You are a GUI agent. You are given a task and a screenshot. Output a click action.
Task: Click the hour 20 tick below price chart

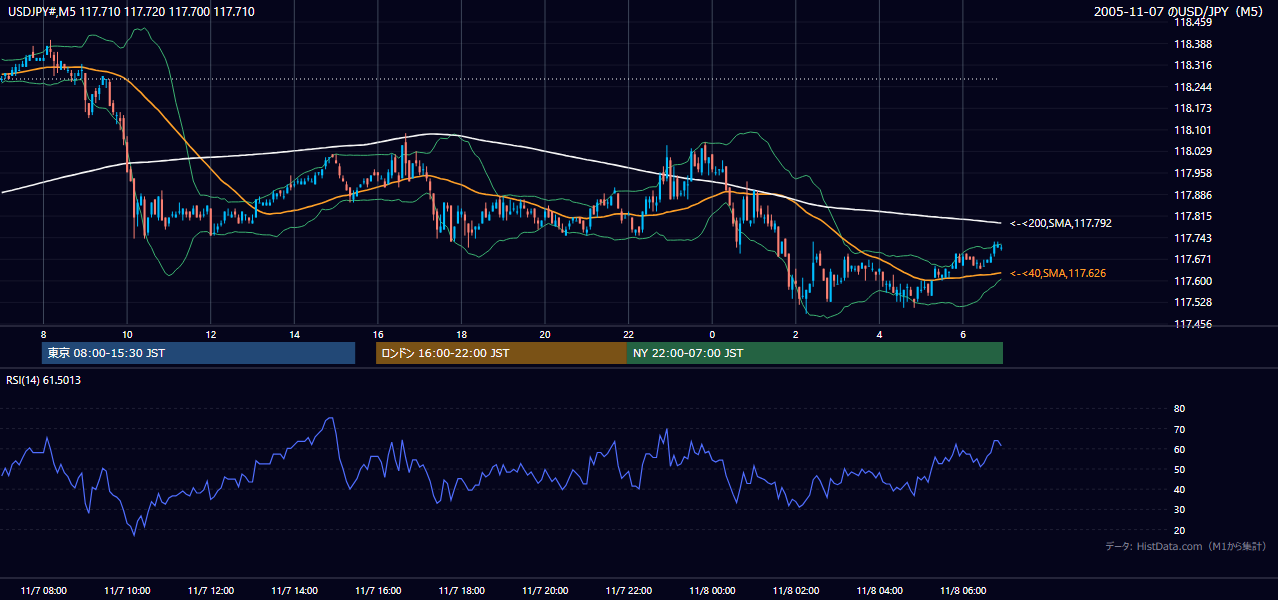pyautogui.click(x=545, y=334)
